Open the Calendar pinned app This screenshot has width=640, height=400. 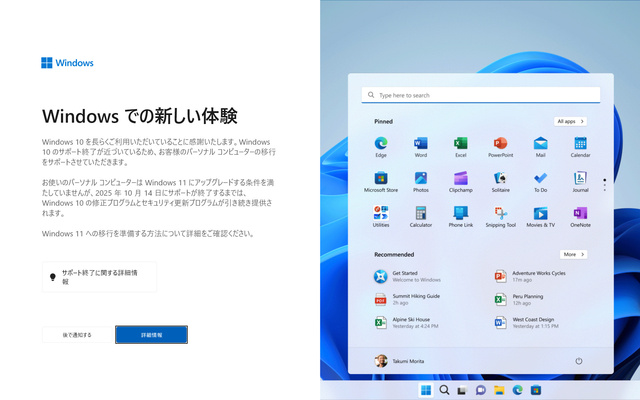(x=580, y=143)
